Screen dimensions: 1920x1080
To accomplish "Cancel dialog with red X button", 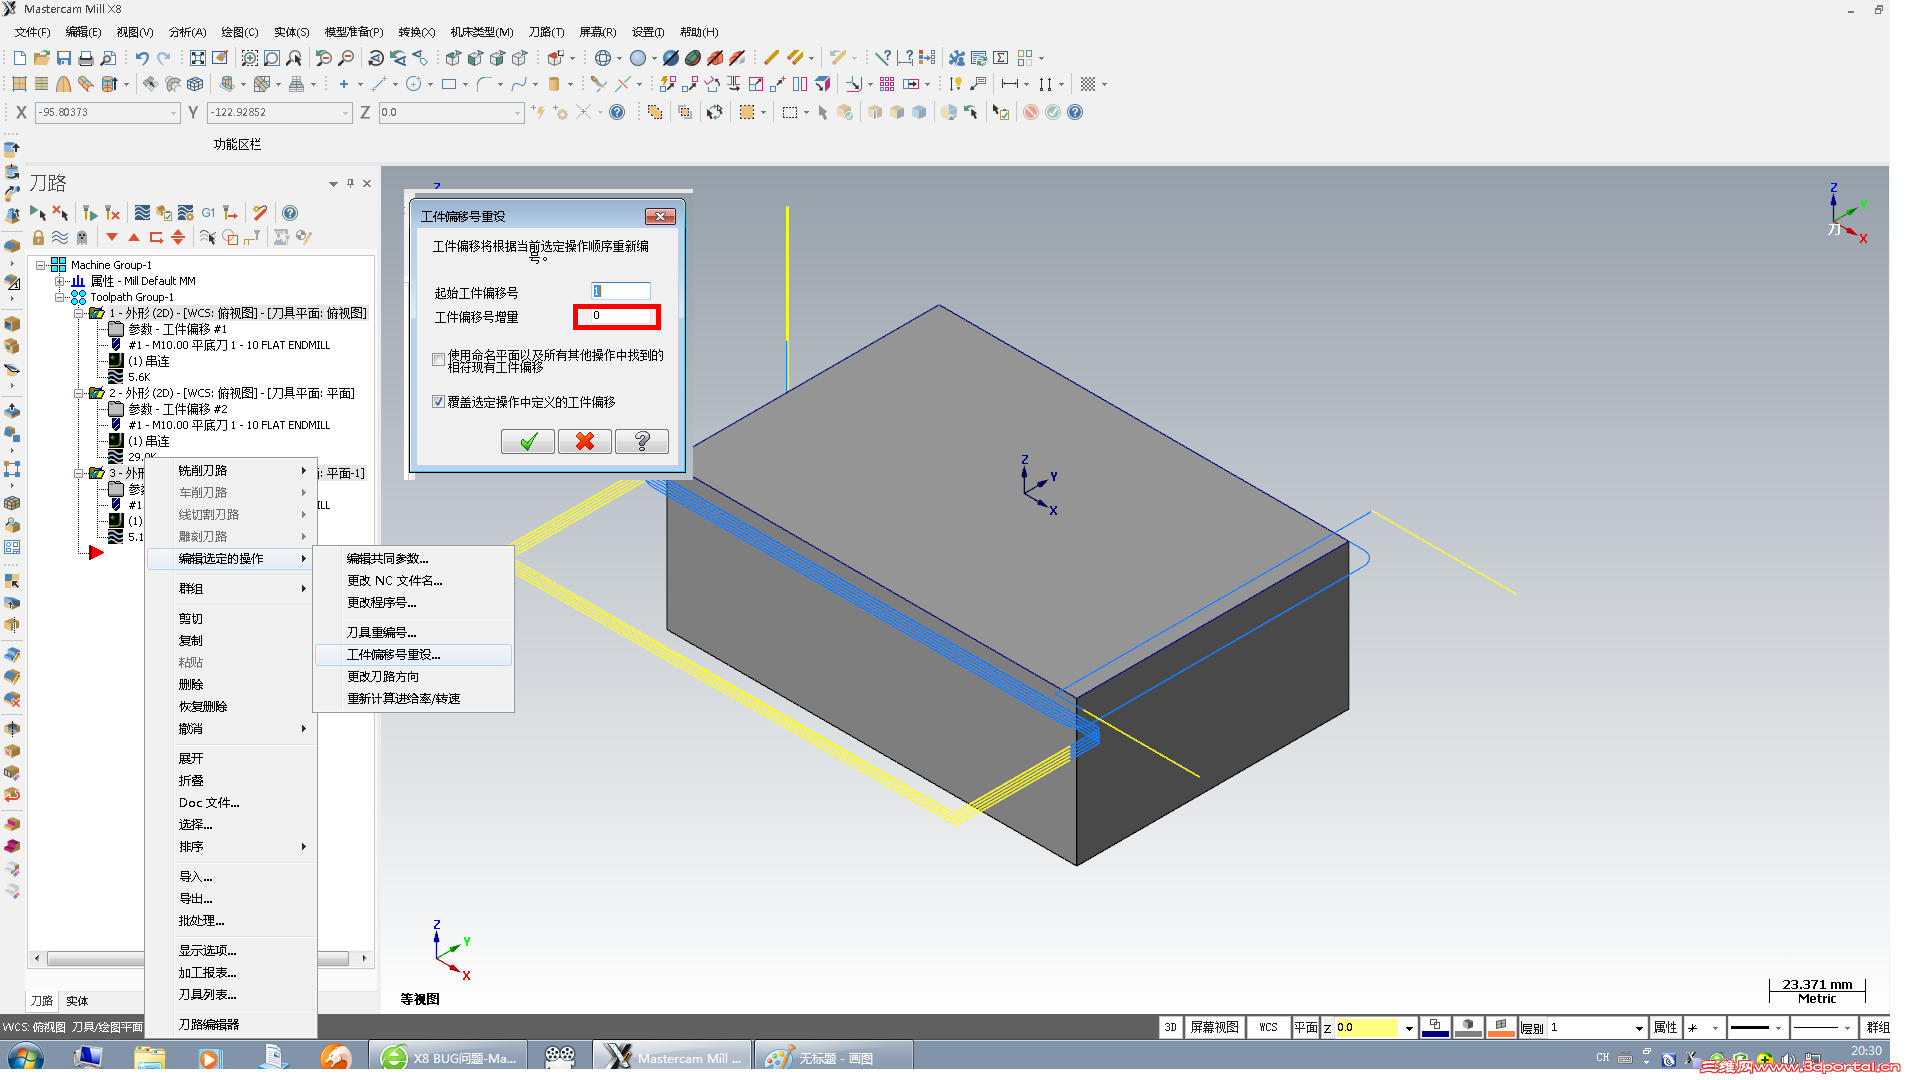I will point(585,441).
